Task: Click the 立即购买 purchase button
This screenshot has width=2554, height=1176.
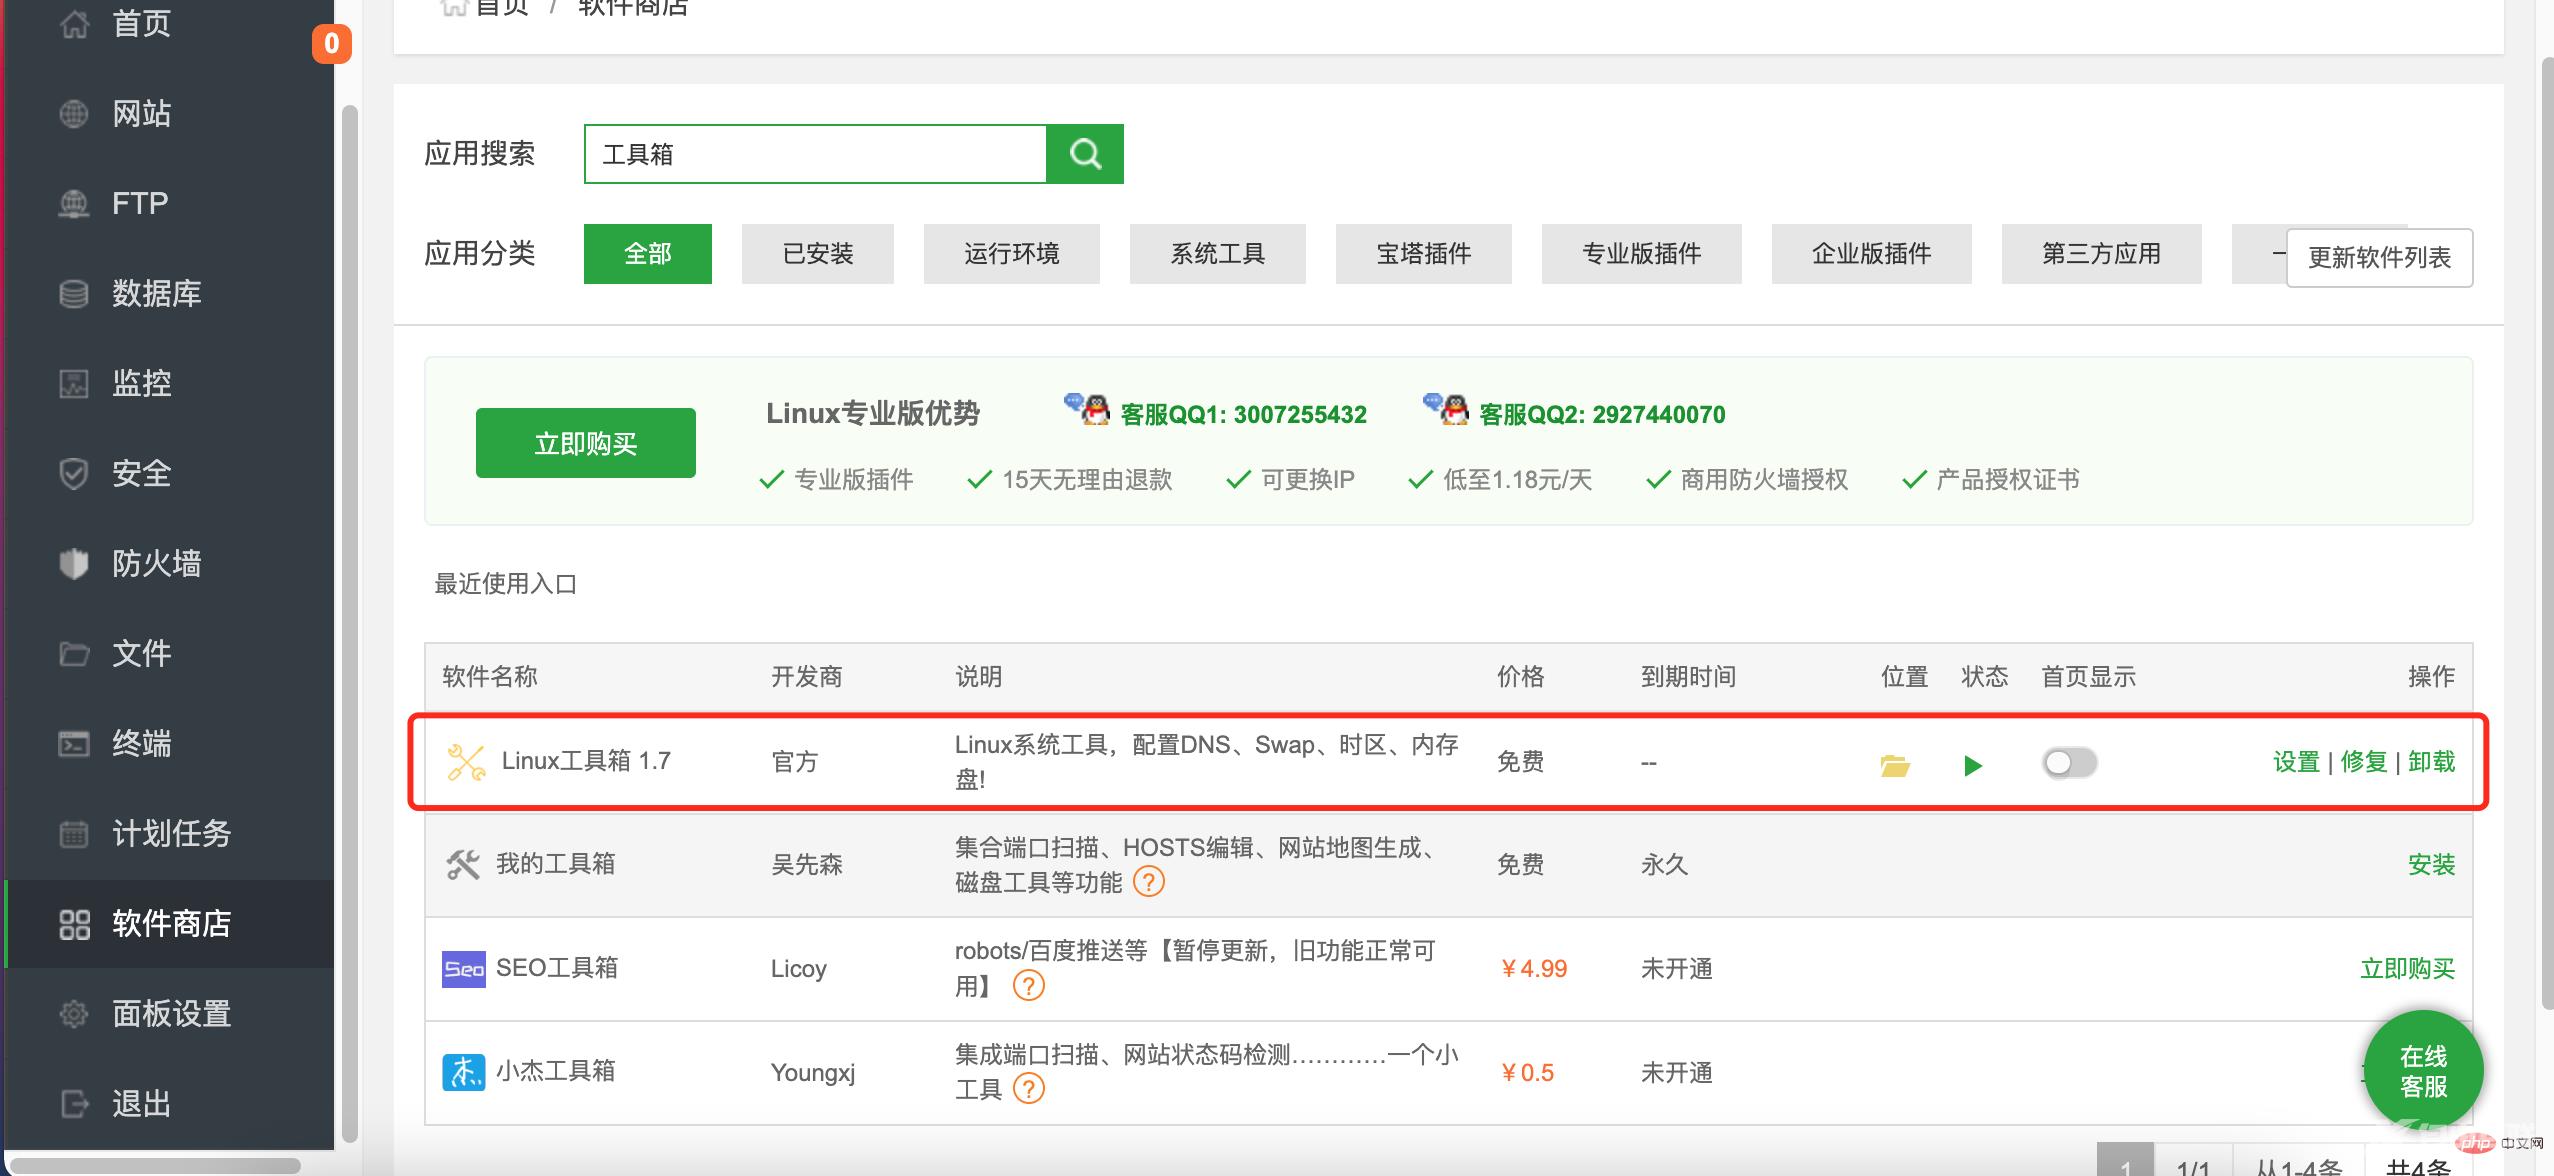Action: click(585, 442)
